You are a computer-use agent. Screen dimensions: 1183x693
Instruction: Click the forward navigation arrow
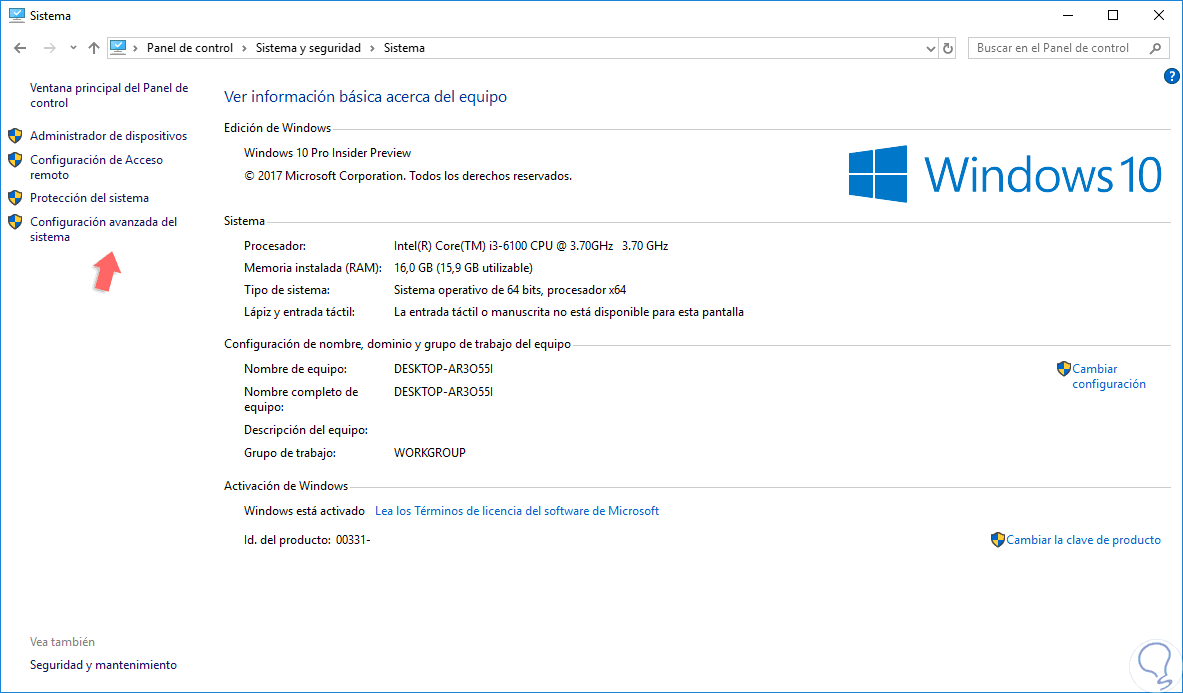(49, 48)
